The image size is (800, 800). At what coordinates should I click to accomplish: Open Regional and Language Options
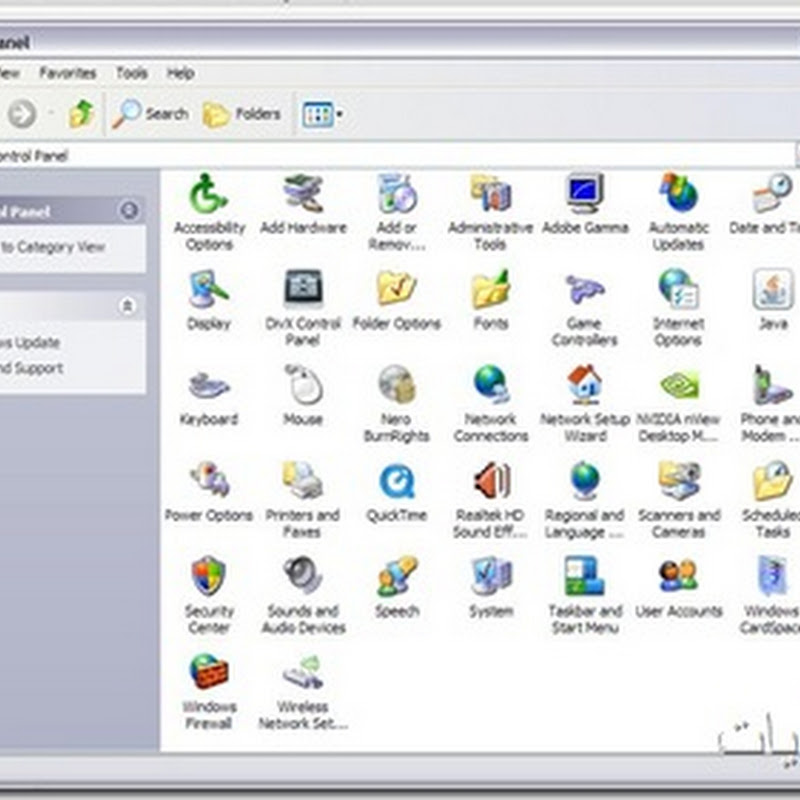pos(585,499)
